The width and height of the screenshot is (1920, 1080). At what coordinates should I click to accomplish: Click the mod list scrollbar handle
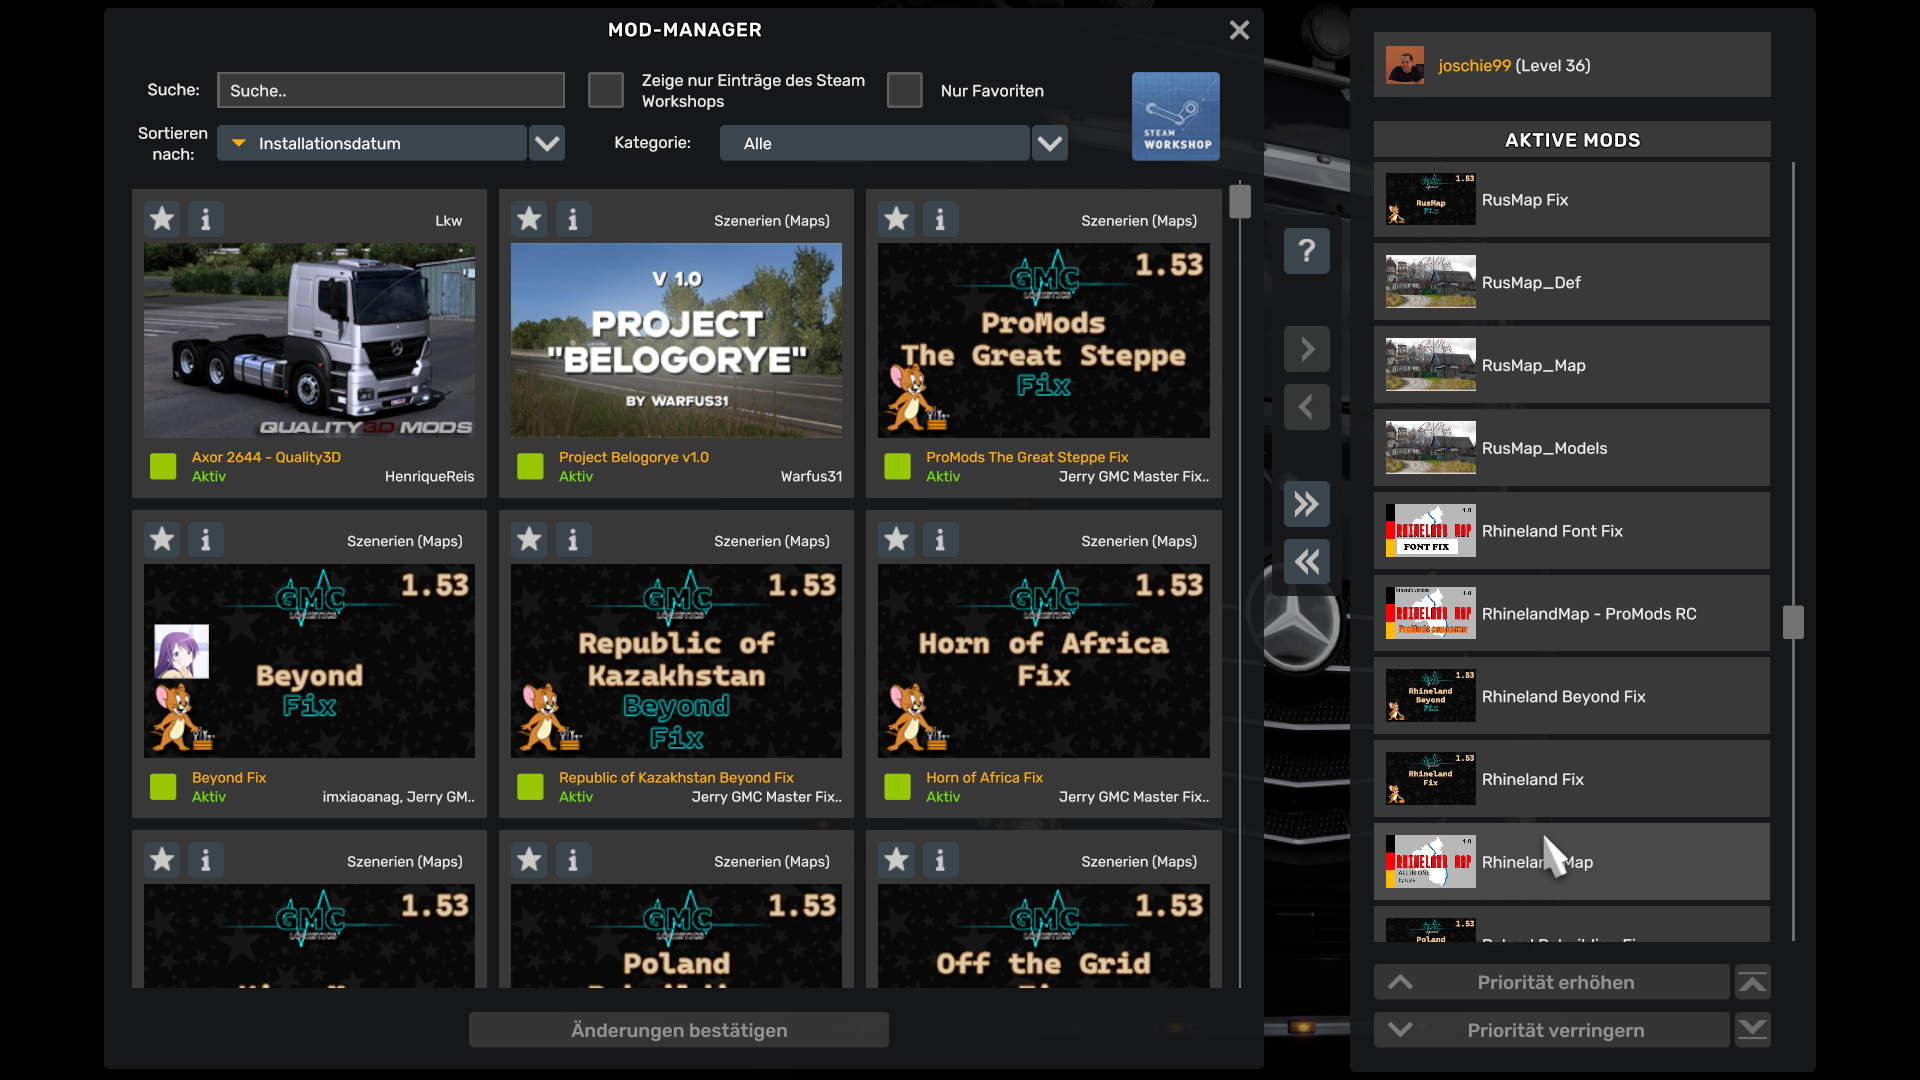1240,201
